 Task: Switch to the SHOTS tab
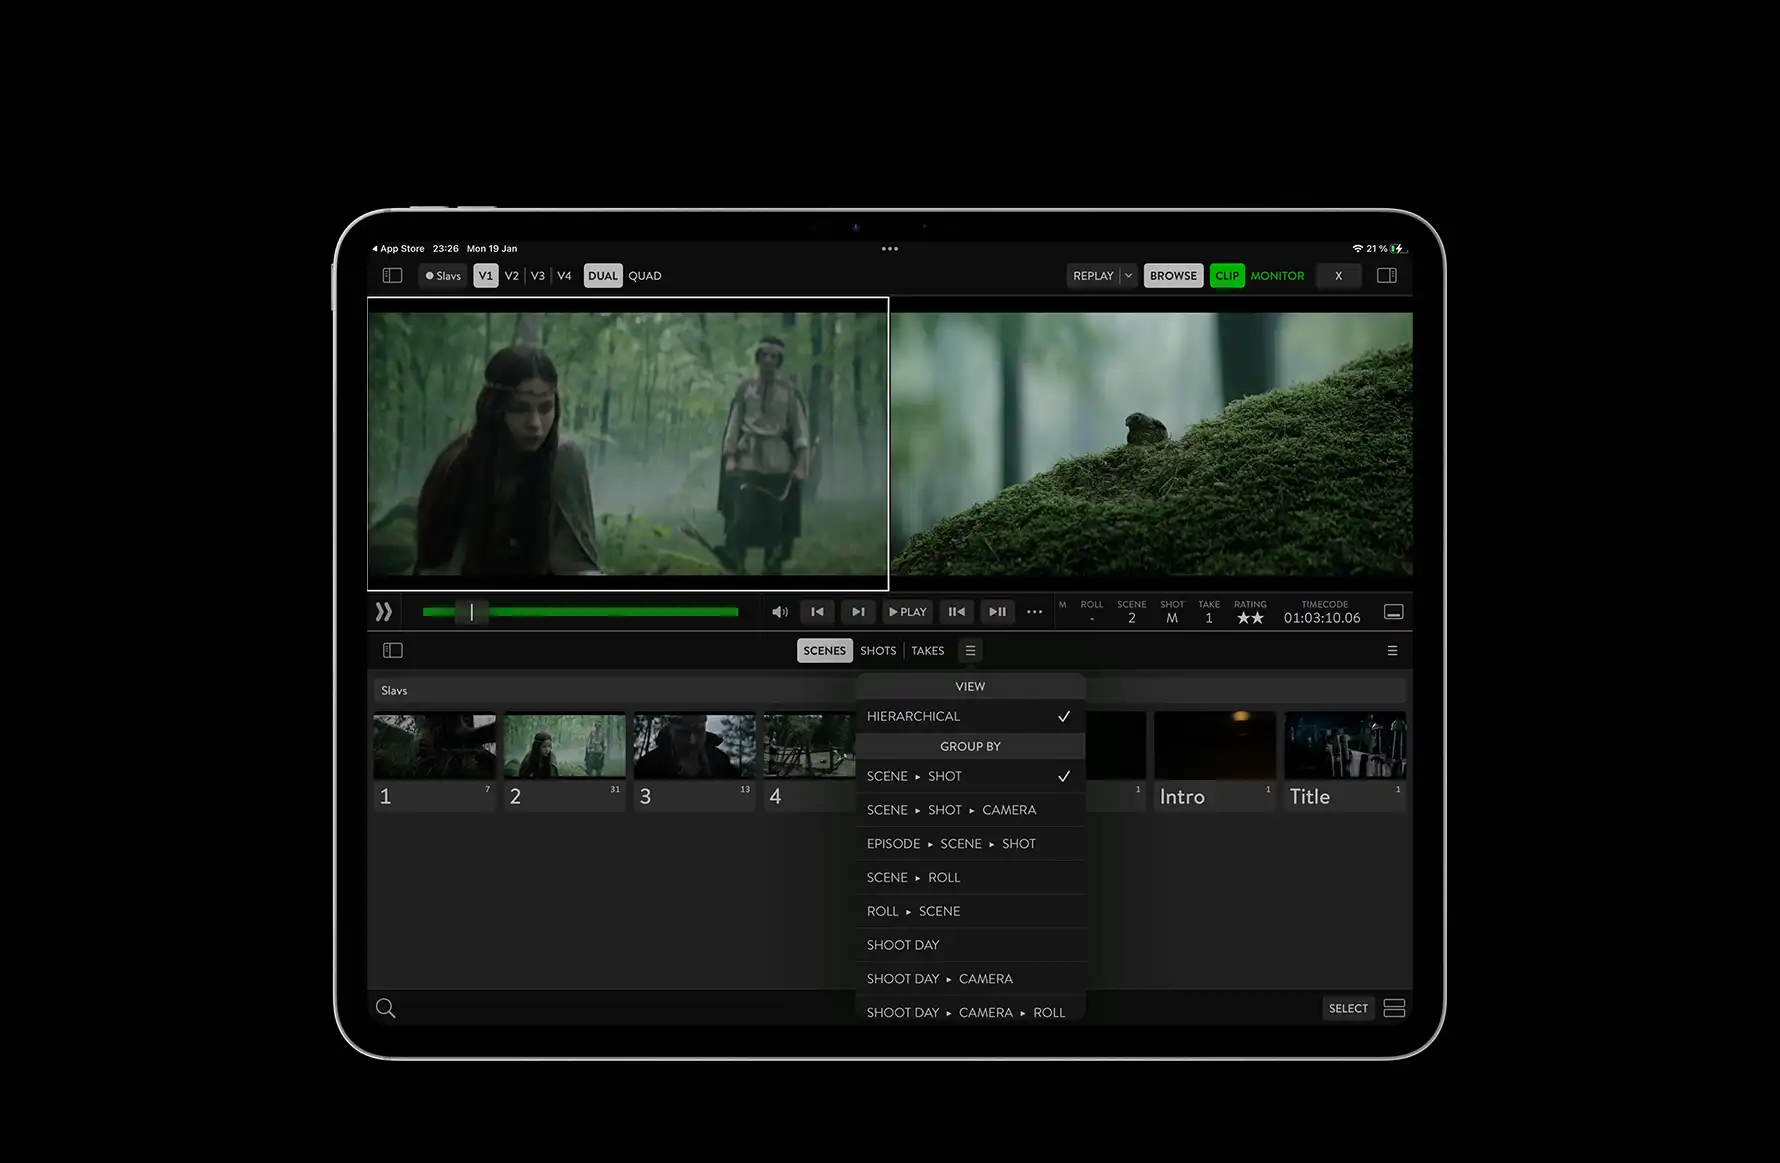pos(878,651)
